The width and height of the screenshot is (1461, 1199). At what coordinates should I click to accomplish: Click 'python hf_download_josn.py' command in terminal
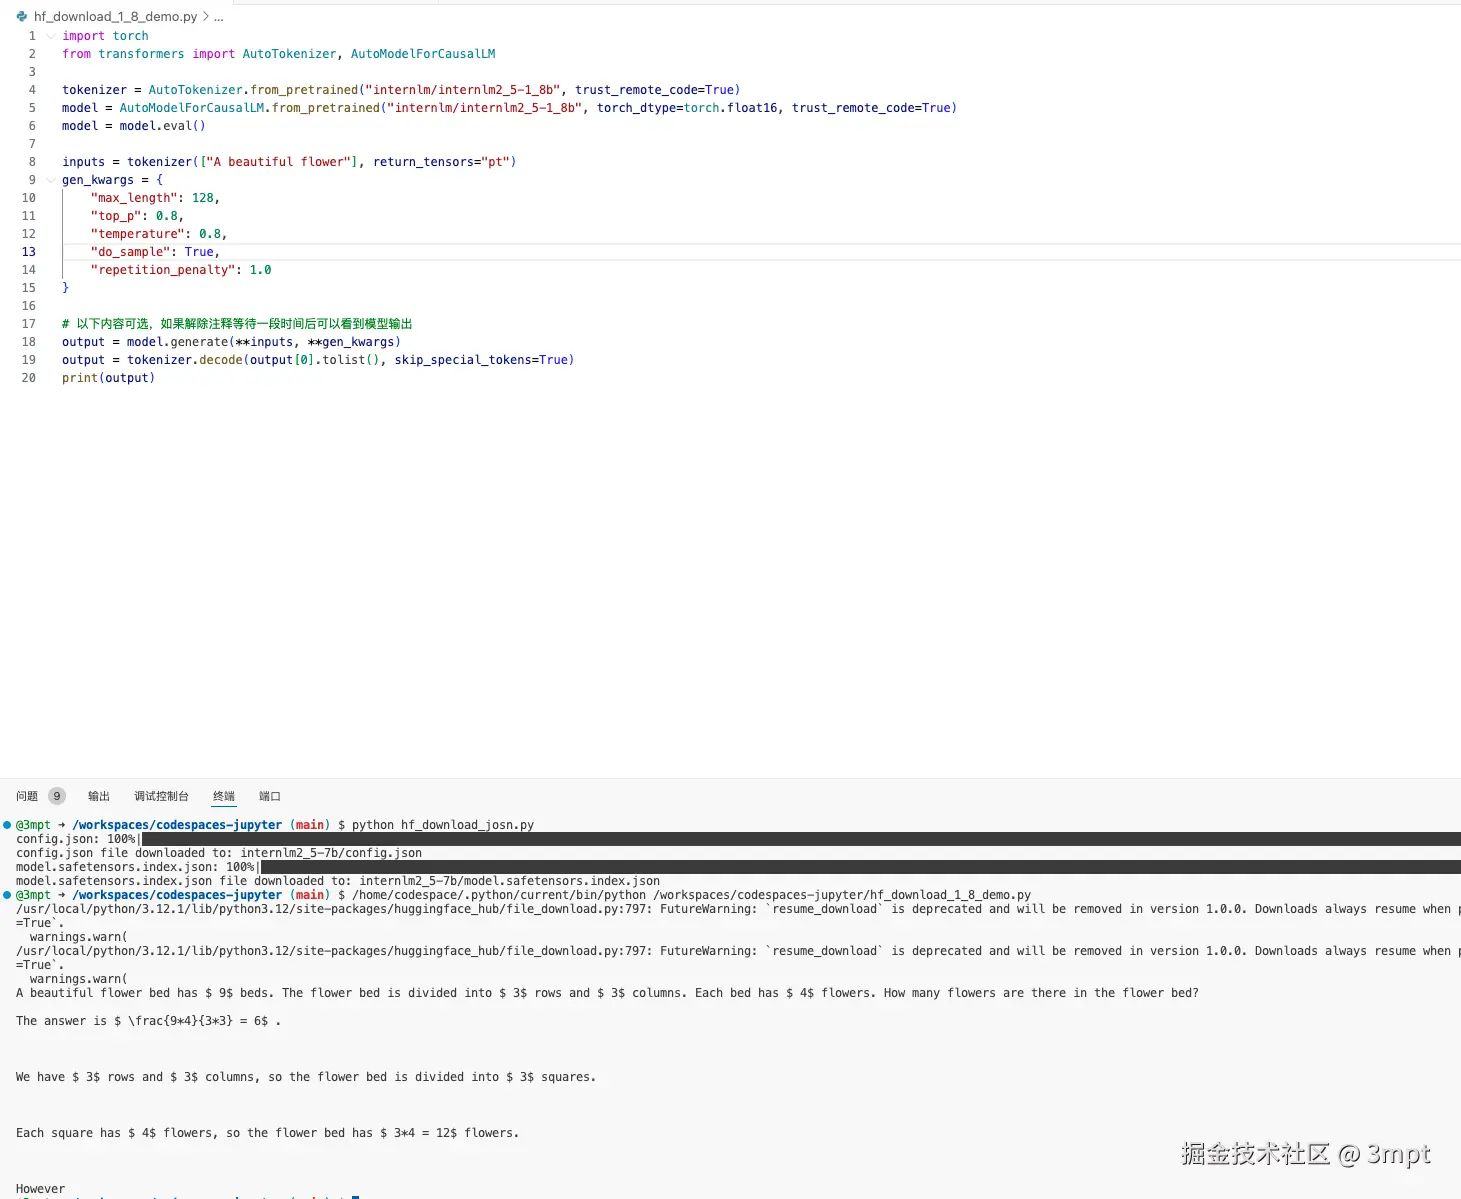click(x=443, y=825)
